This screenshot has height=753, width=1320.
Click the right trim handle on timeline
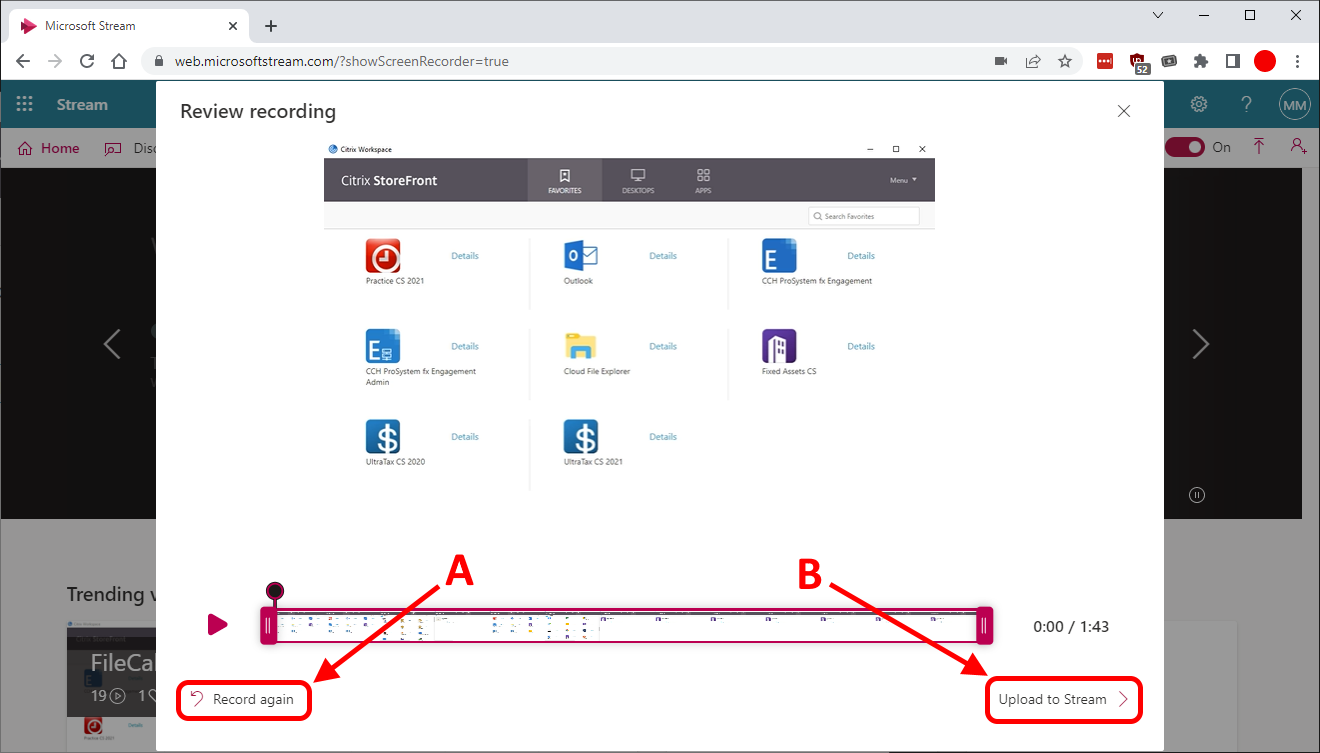pyautogui.click(x=985, y=626)
